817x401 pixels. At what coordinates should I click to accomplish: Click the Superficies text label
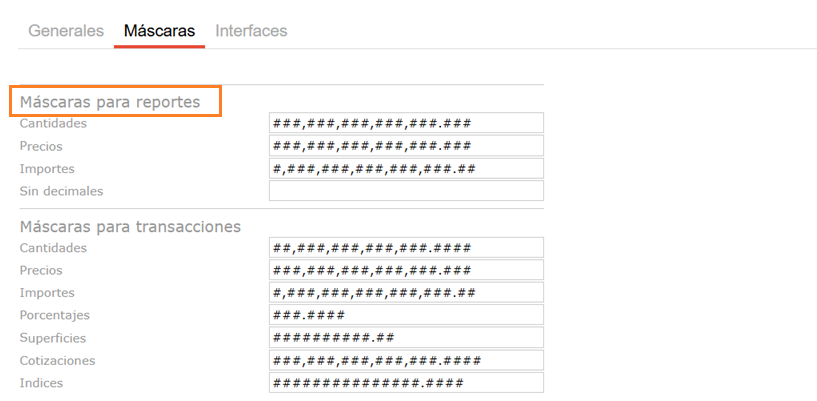pos(53,338)
